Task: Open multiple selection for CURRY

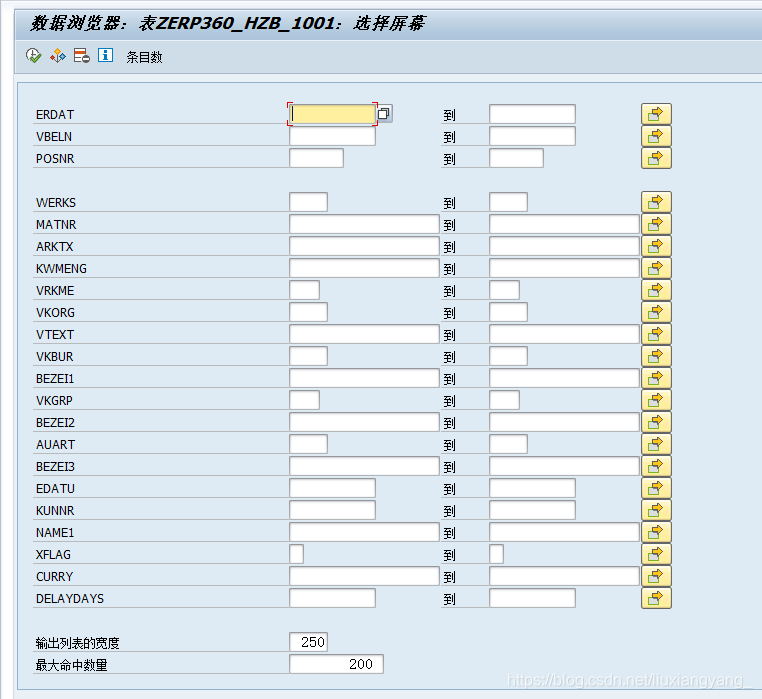Action: click(656, 576)
